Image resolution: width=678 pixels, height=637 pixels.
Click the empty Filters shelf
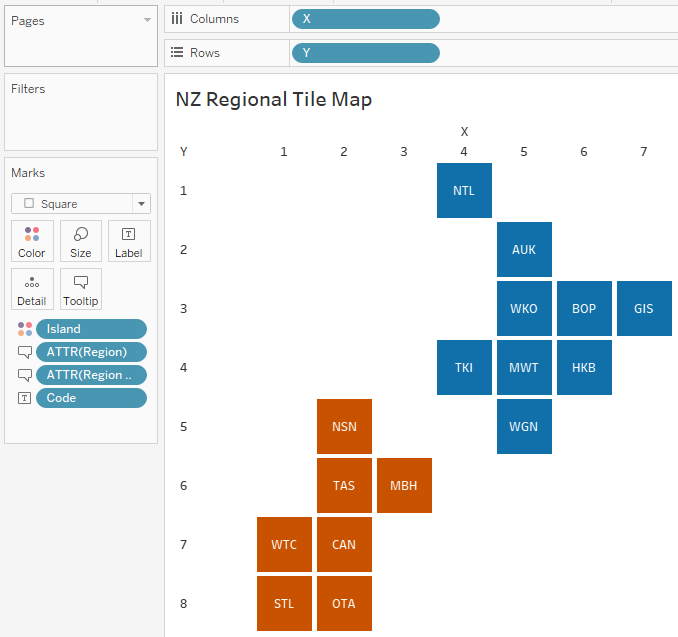[x=81, y=122]
